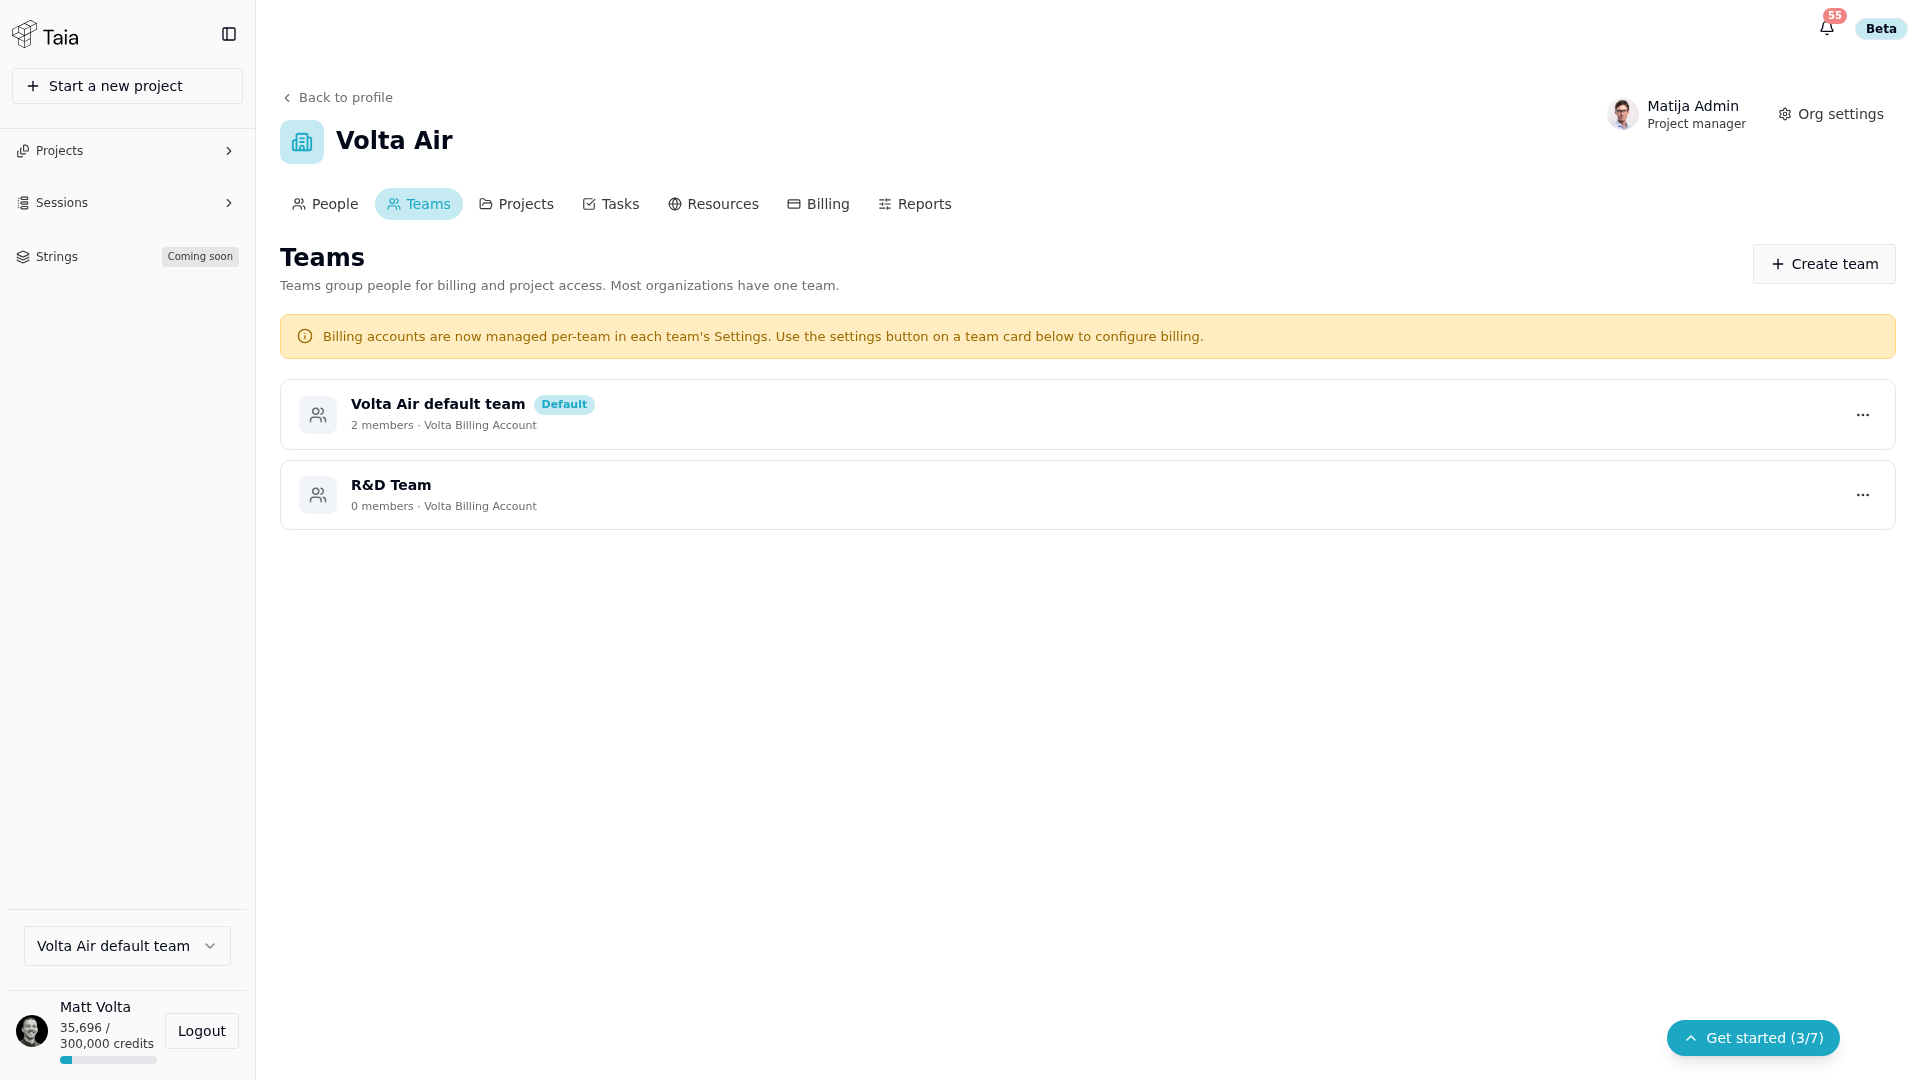1920x1080 pixels.
Task: Open the notifications bell
Action: coord(1827,28)
